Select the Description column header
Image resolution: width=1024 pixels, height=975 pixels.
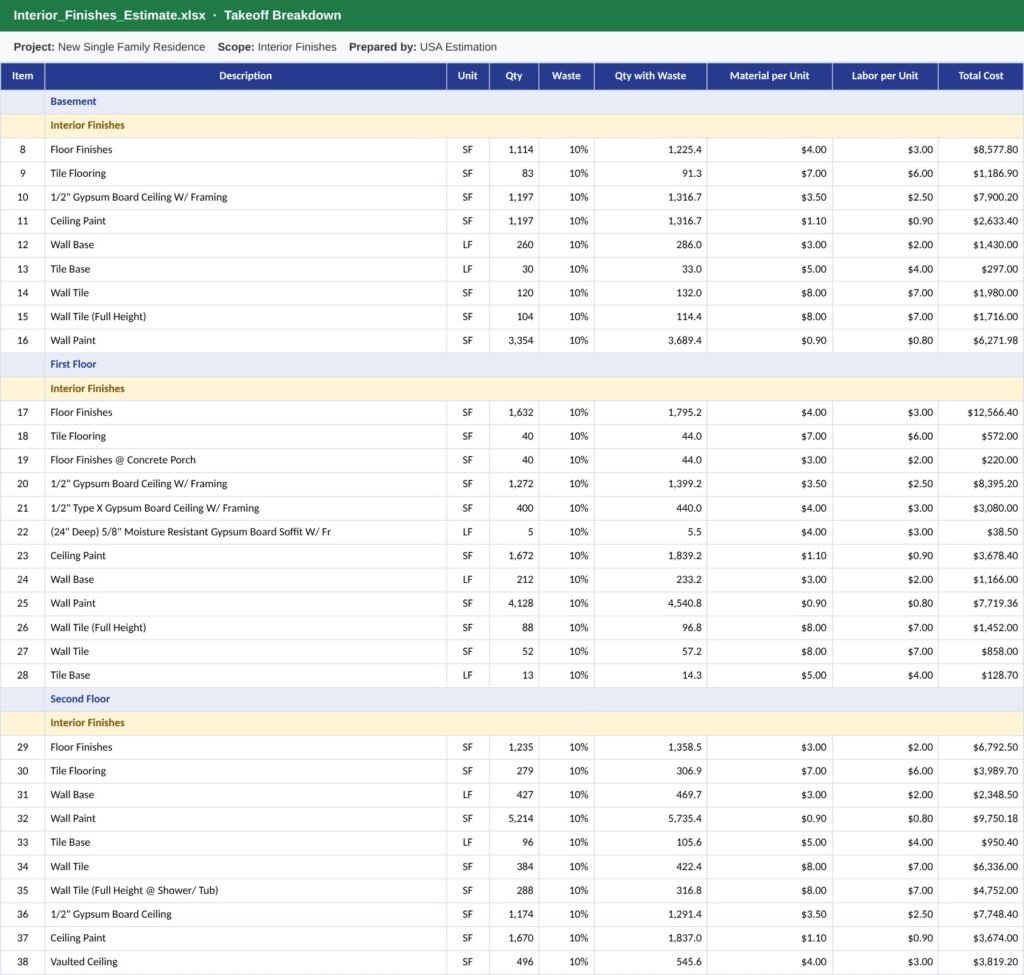pos(246,76)
